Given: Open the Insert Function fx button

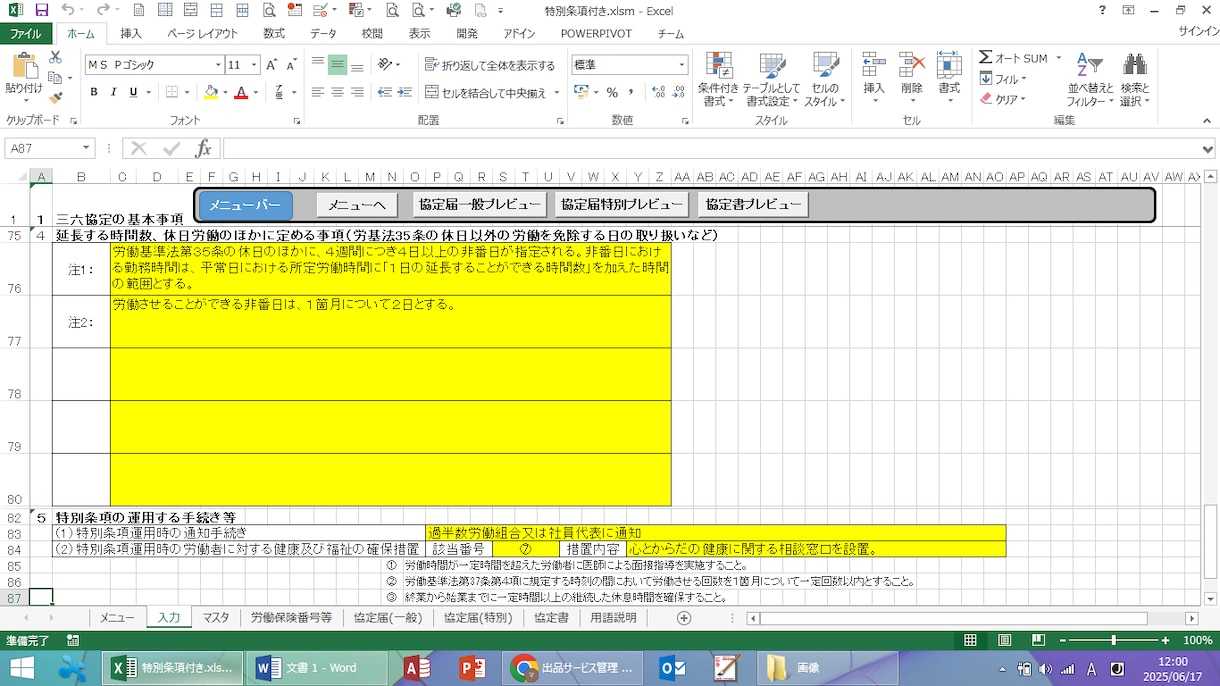Looking at the screenshot, I should pos(203,149).
